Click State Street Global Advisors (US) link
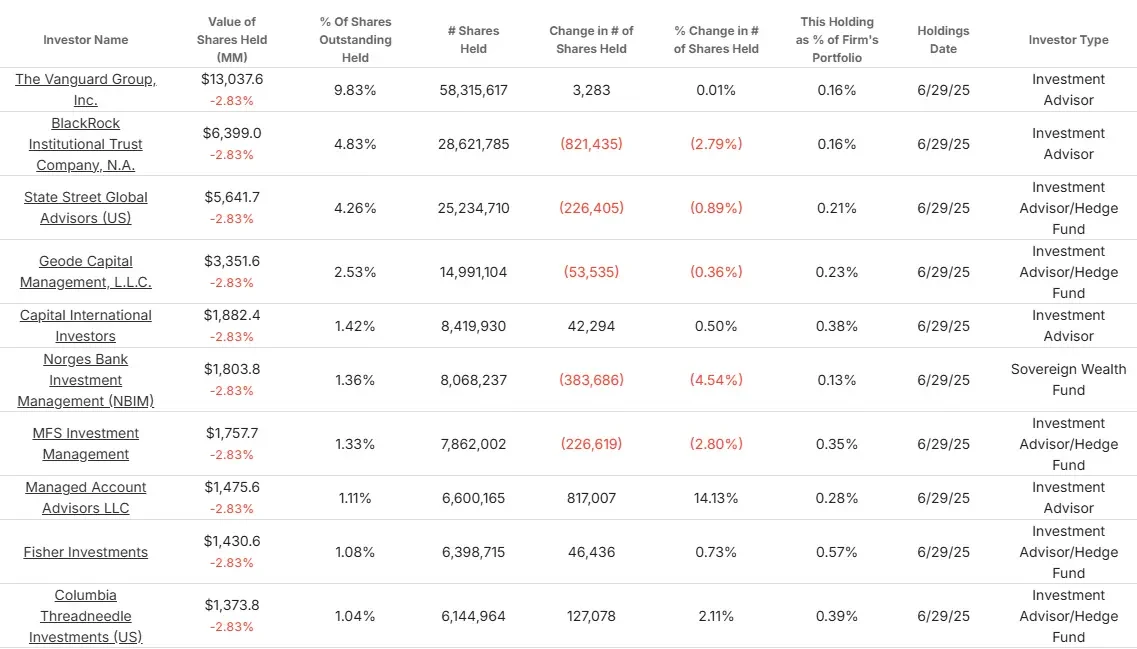Viewport: 1137px width, 649px height. (86, 207)
